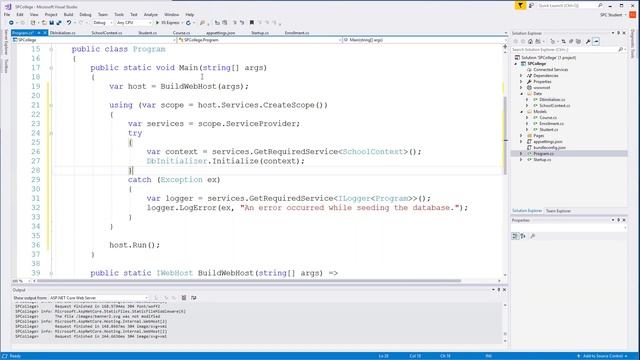Click the user account avatar icon

(x=632, y=15)
